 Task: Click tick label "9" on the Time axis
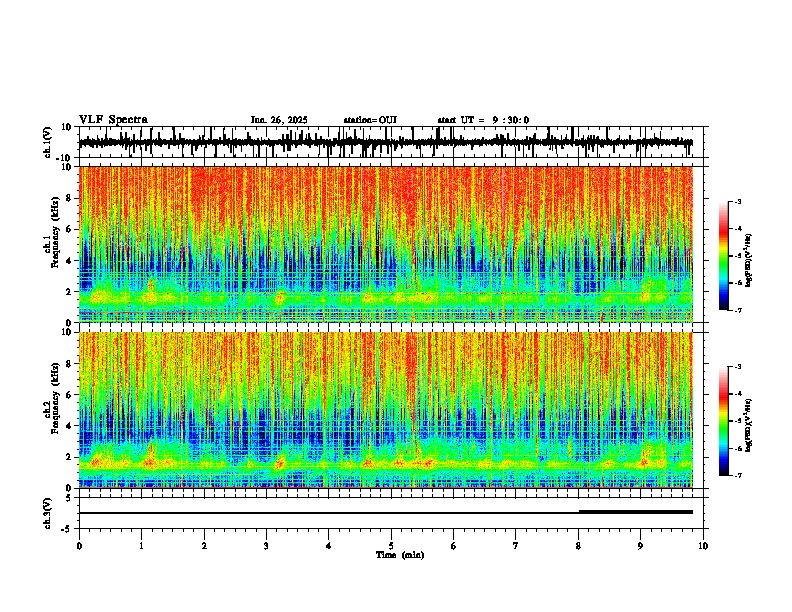pyautogui.click(x=640, y=546)
